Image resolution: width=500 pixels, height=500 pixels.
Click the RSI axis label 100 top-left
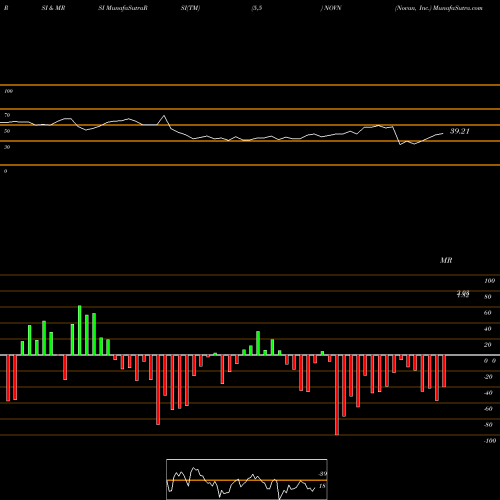[8, 91]
